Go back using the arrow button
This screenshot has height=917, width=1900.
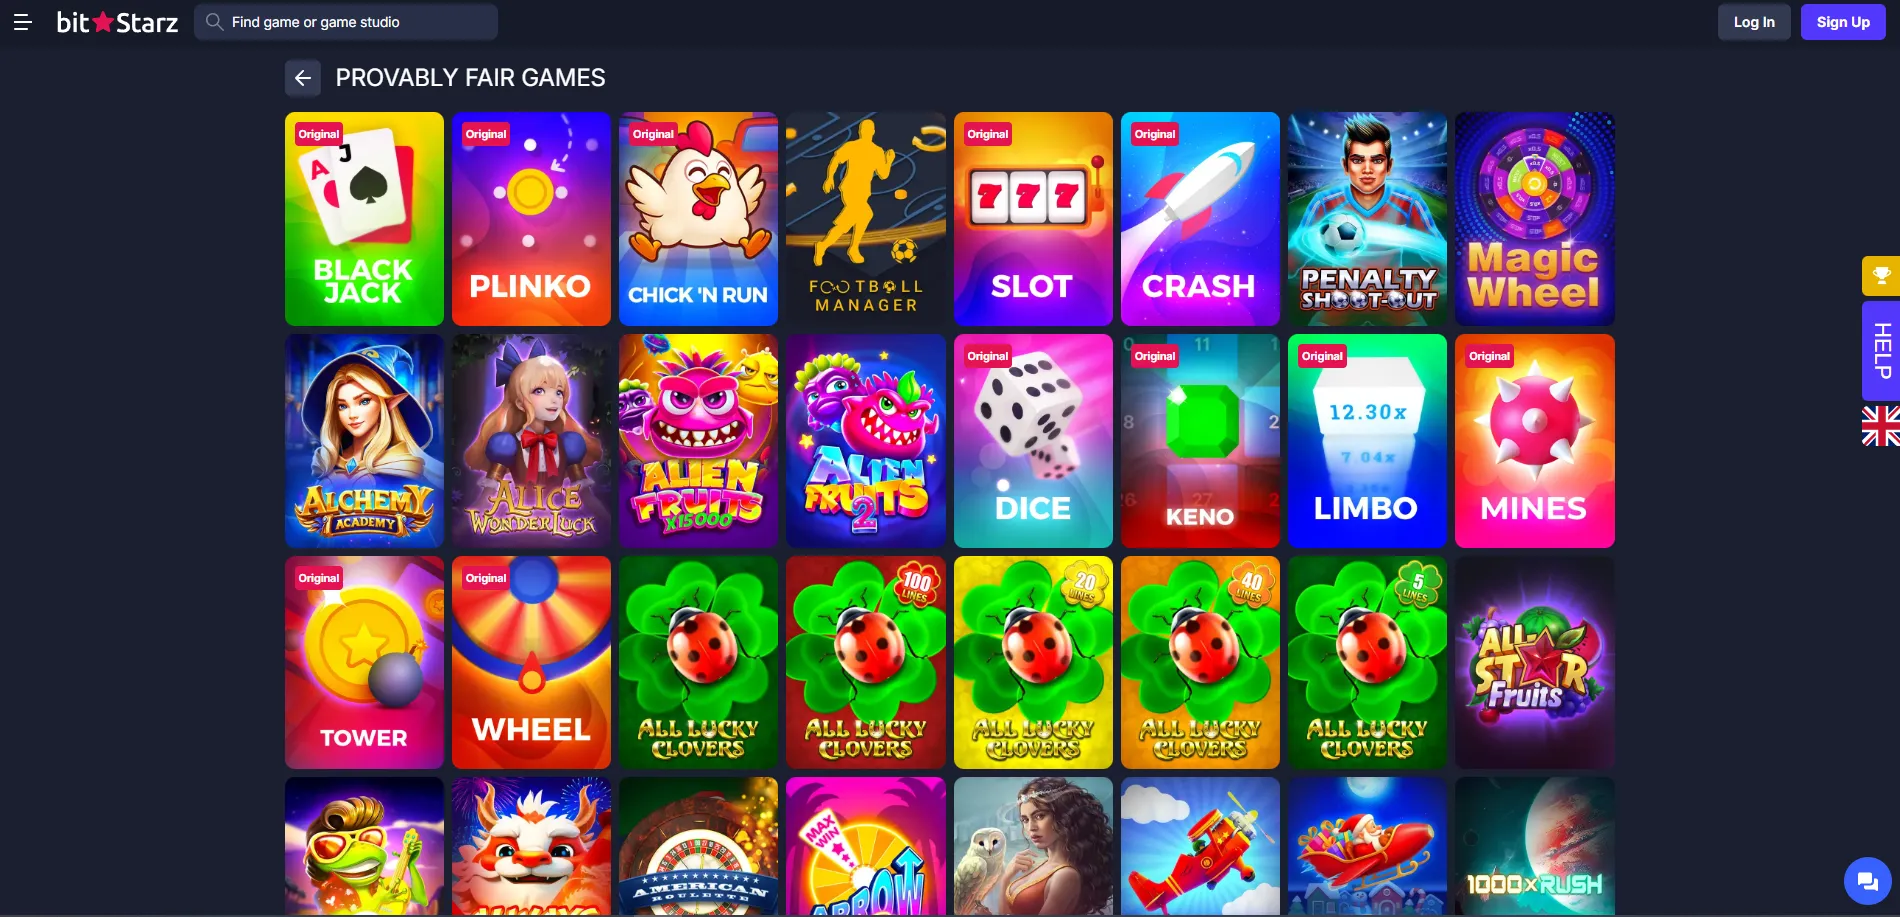click(303, 78)
